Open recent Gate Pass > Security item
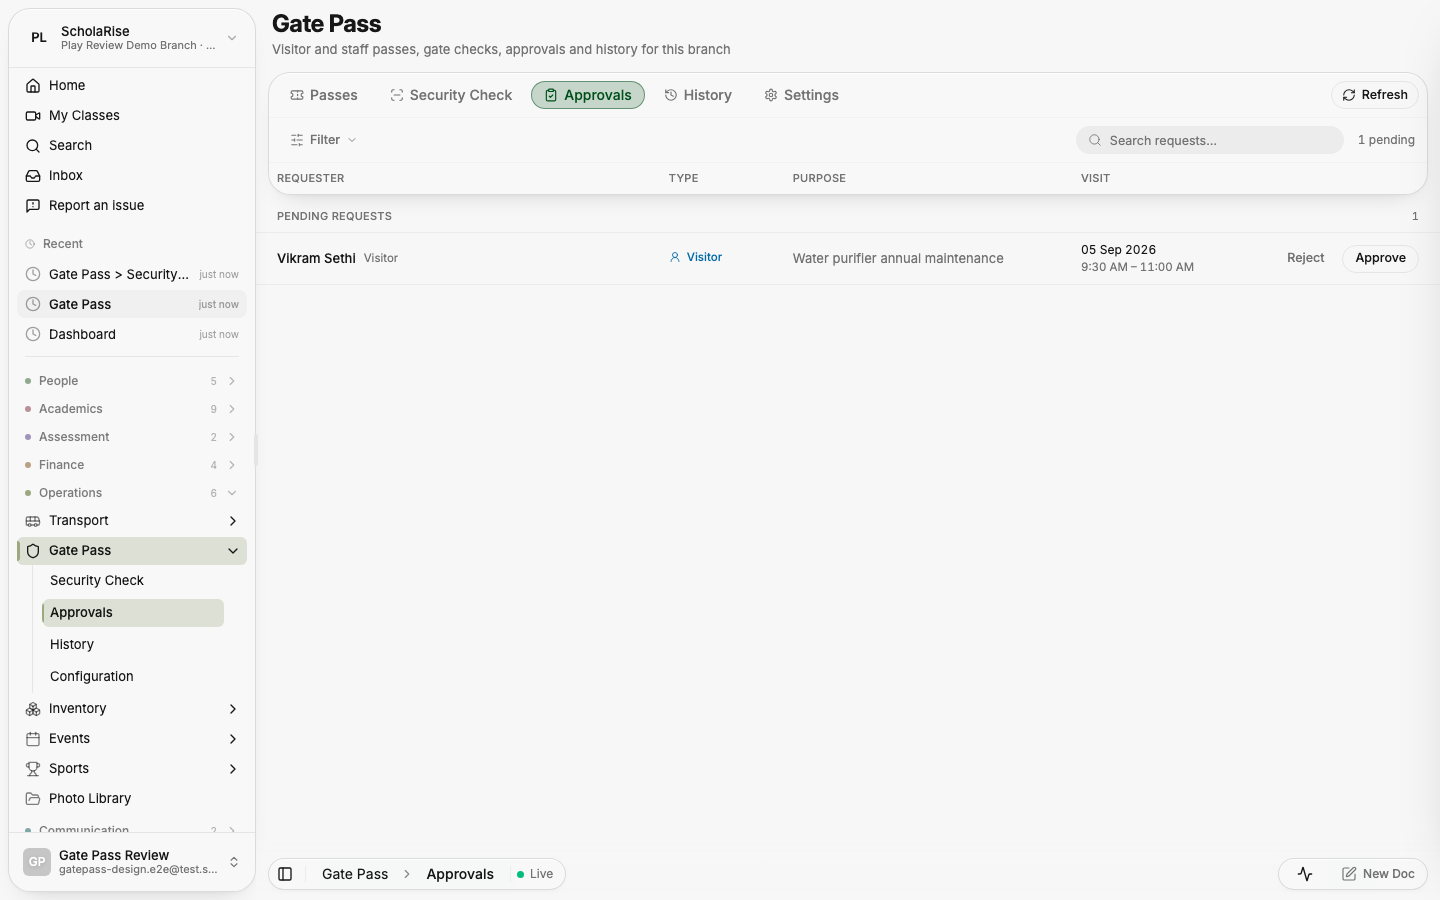The height and width of the screenshot is (900, 1440). [132, 274]
